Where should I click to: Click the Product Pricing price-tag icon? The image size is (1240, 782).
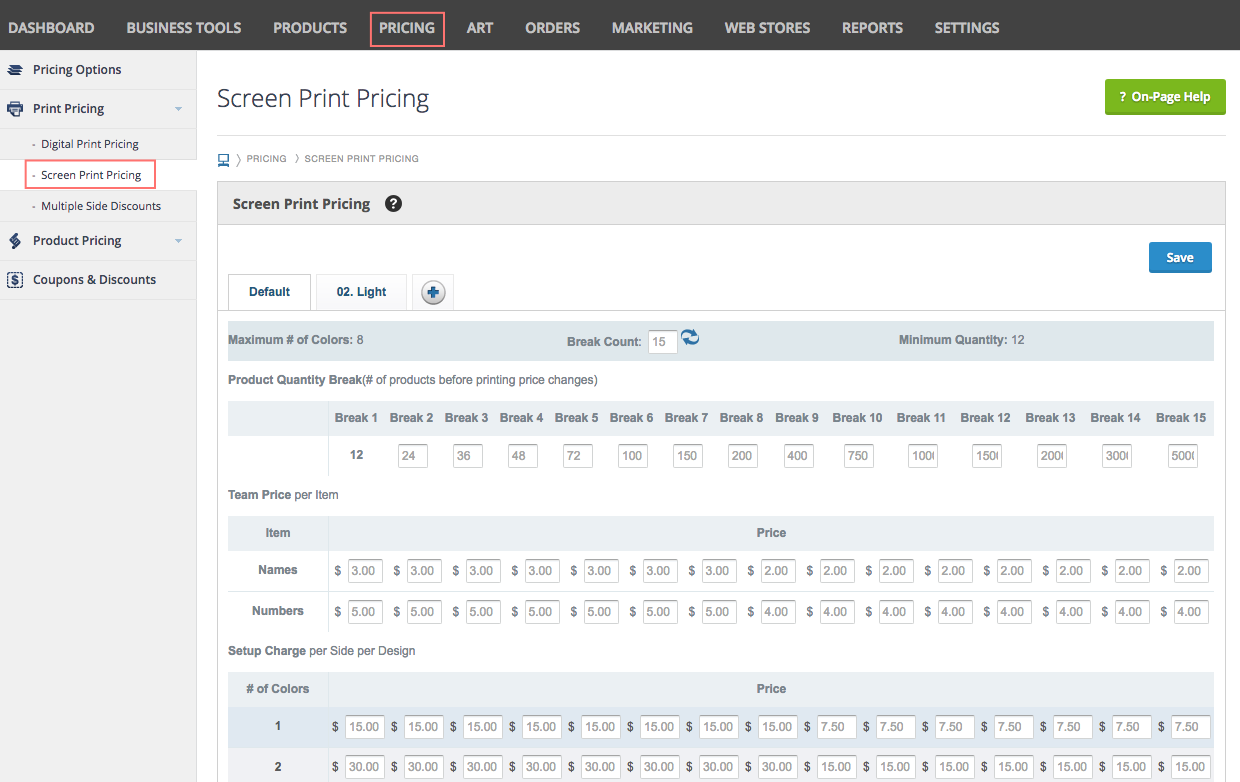pos(14,240)
